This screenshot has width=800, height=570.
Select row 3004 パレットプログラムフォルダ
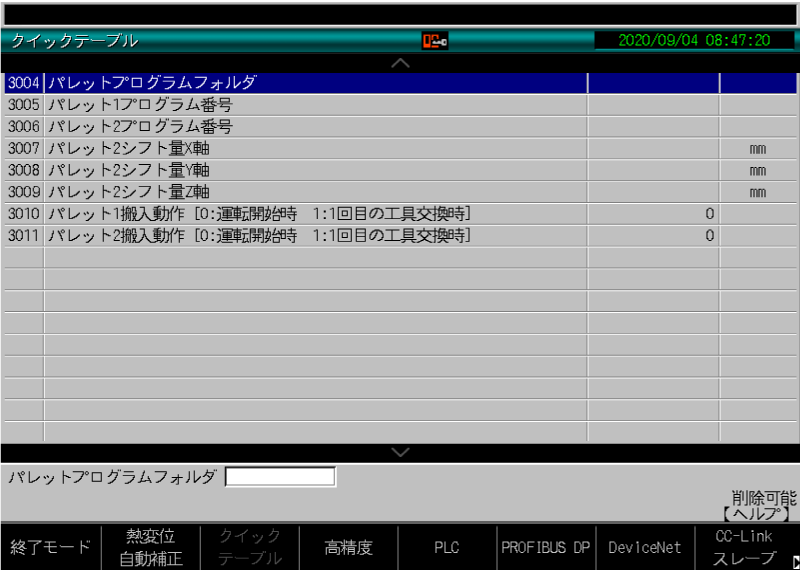point(401,83)
